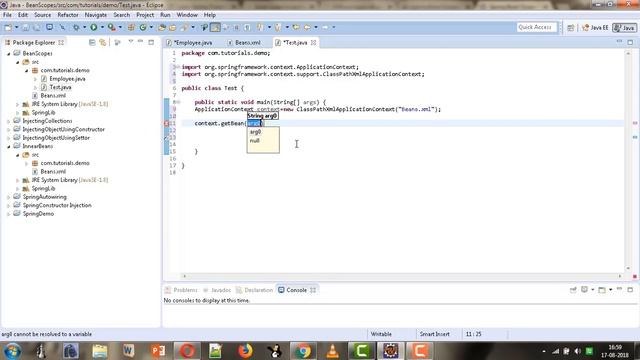Screen dimensions: 640x360
Task: Run the program with green Run button
Action: [94, 27]
